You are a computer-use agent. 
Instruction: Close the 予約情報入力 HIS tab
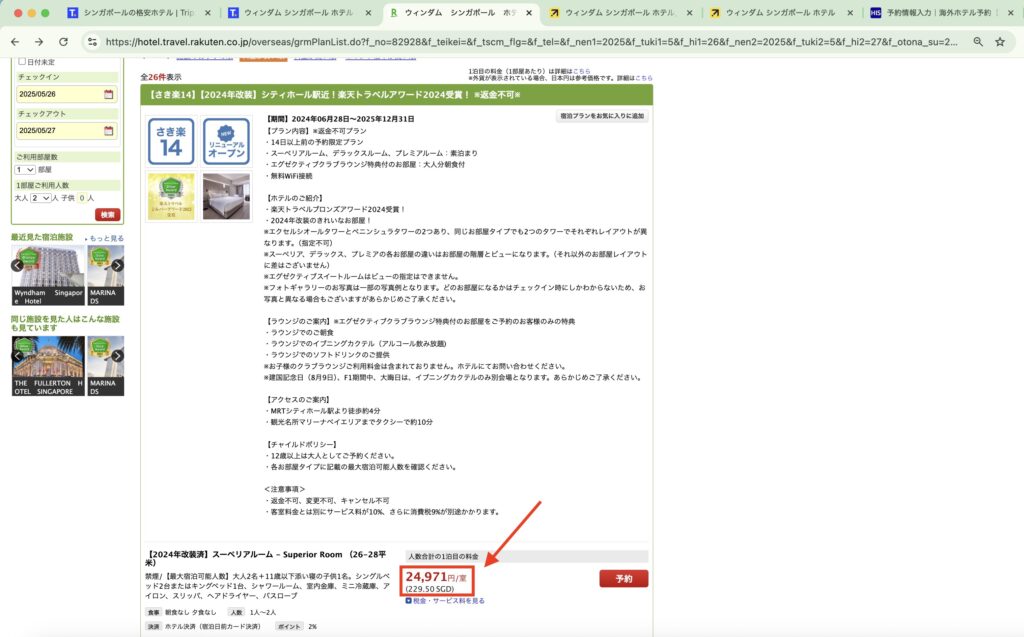pyautogui.click(x=1010, y=12)
